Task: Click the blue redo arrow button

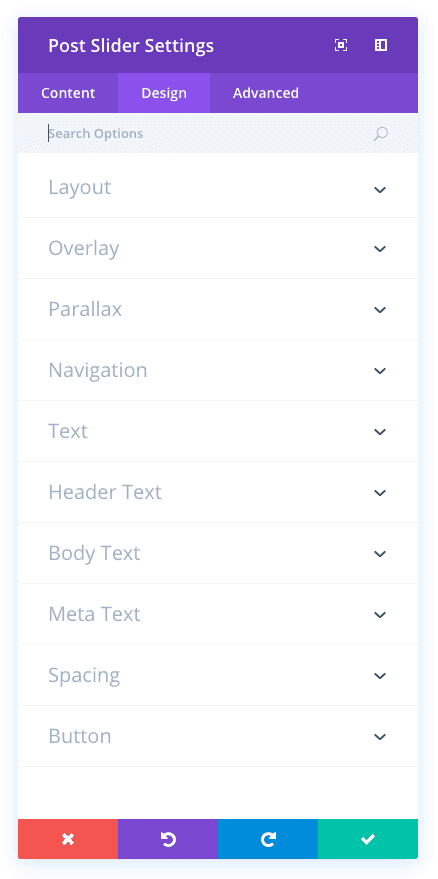Action: (268, 839)
